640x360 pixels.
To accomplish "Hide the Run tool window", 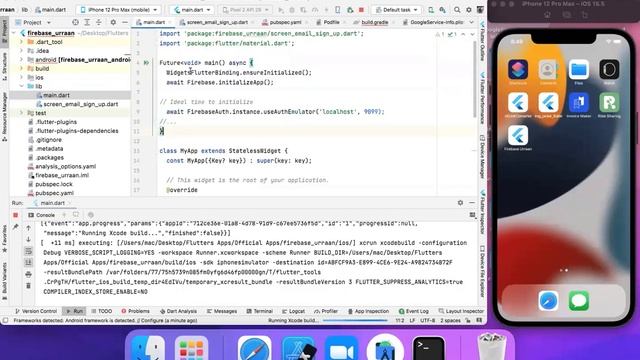I will 472,202.
